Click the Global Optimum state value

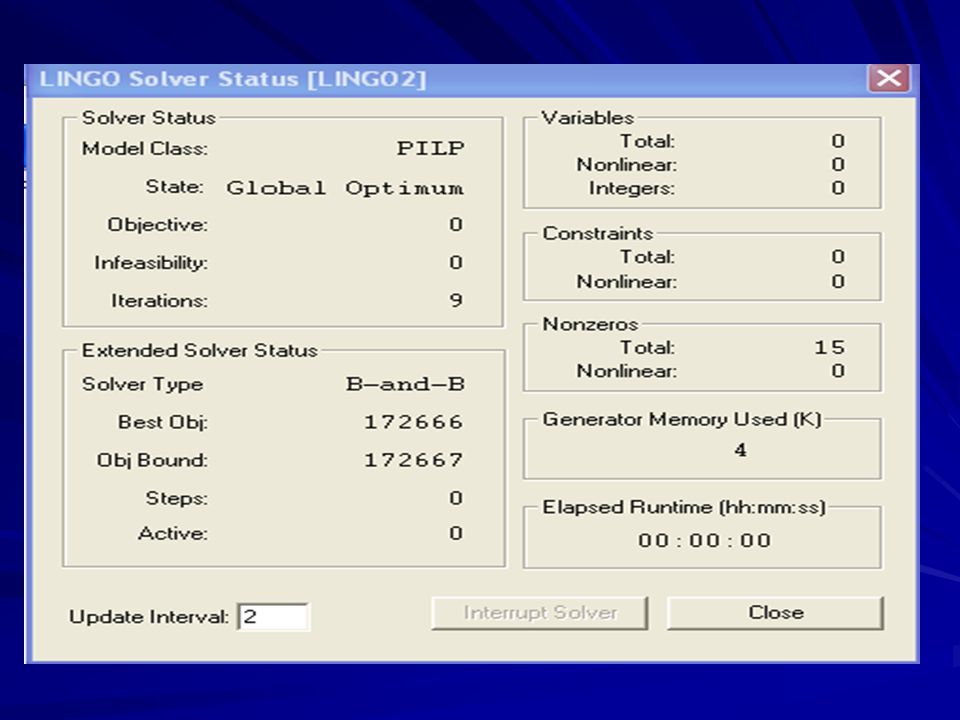[x=345, y=187]
